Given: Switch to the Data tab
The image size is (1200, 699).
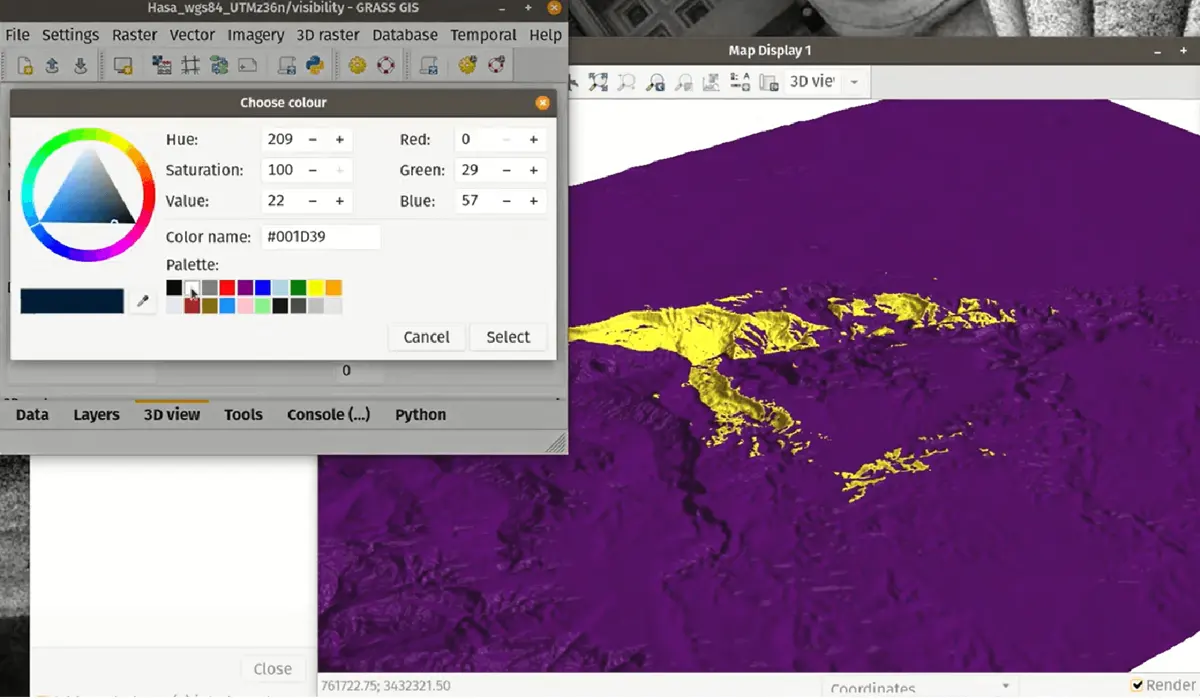Looking at the screenshot, I should pyautogui.click(x=32, y=415).
